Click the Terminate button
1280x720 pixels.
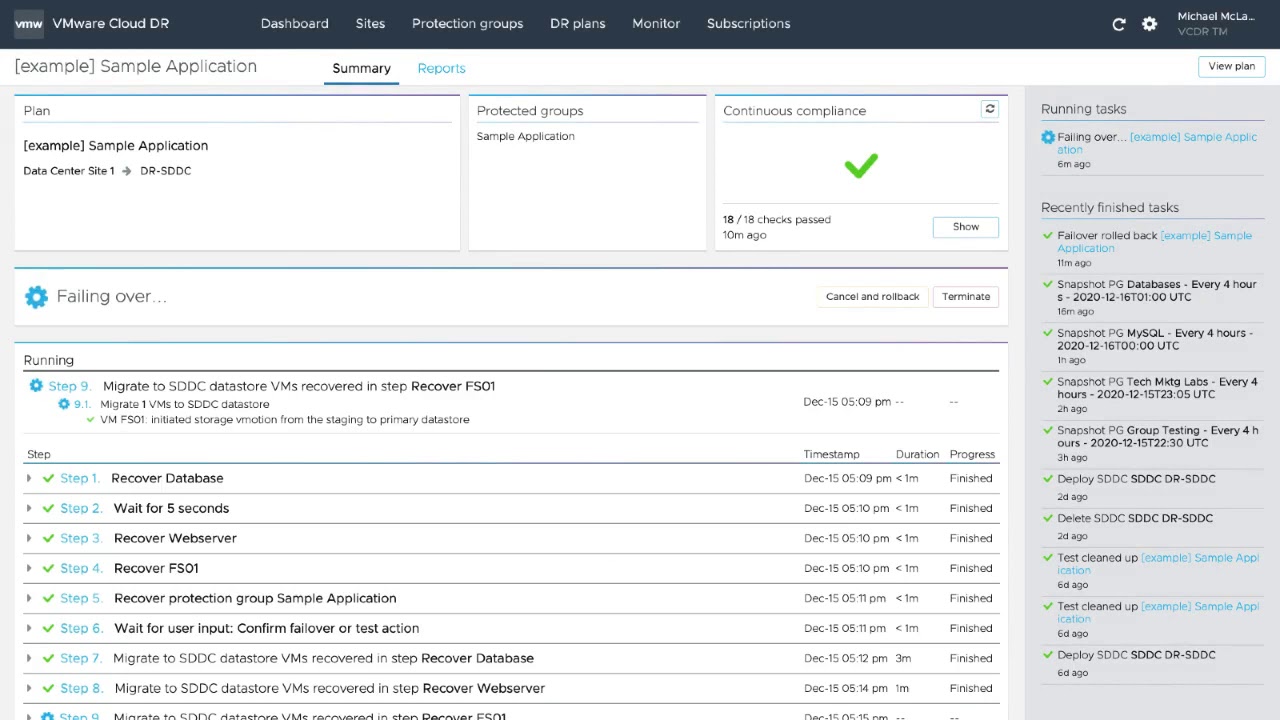(x=966, y=297)
